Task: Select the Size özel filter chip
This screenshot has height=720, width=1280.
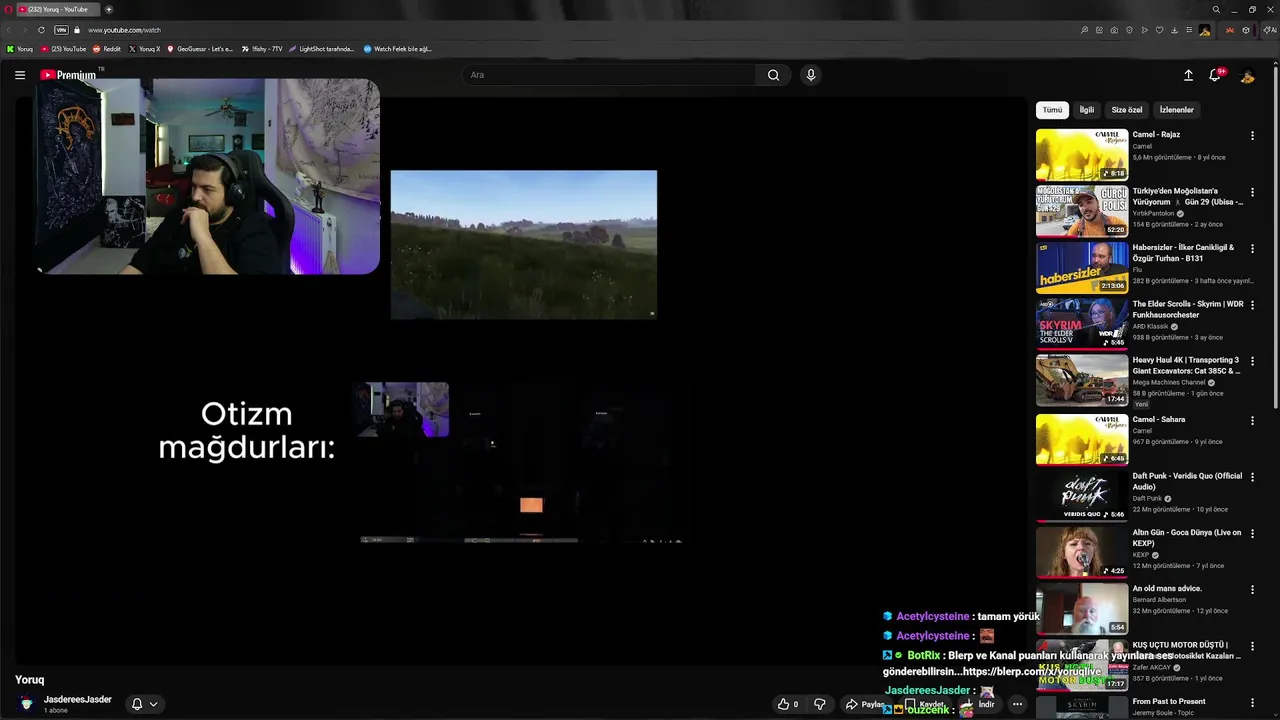Action: point(1127,110)
